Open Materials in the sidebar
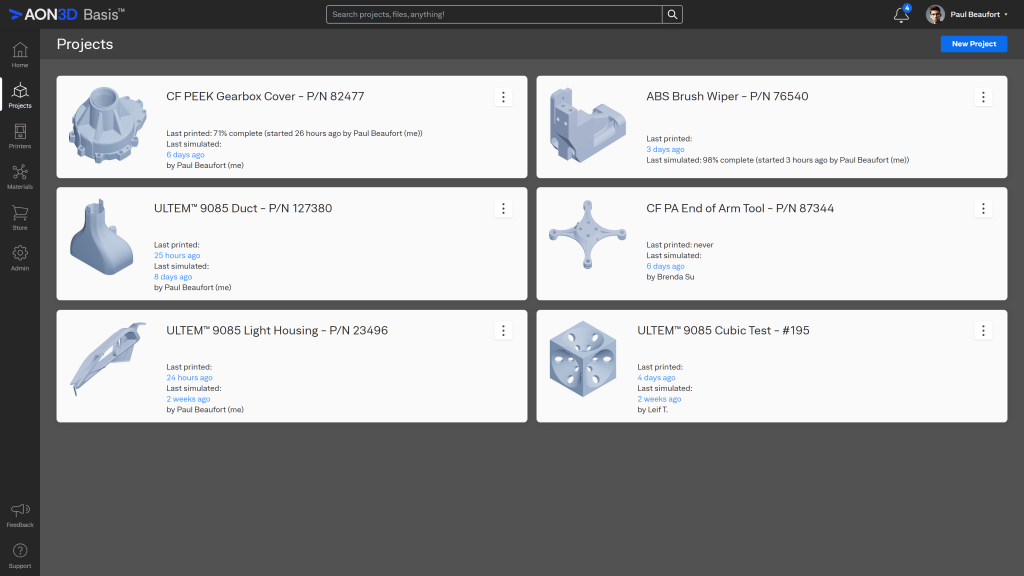Viewport: 1024px width, 576px height. (20, 176)
